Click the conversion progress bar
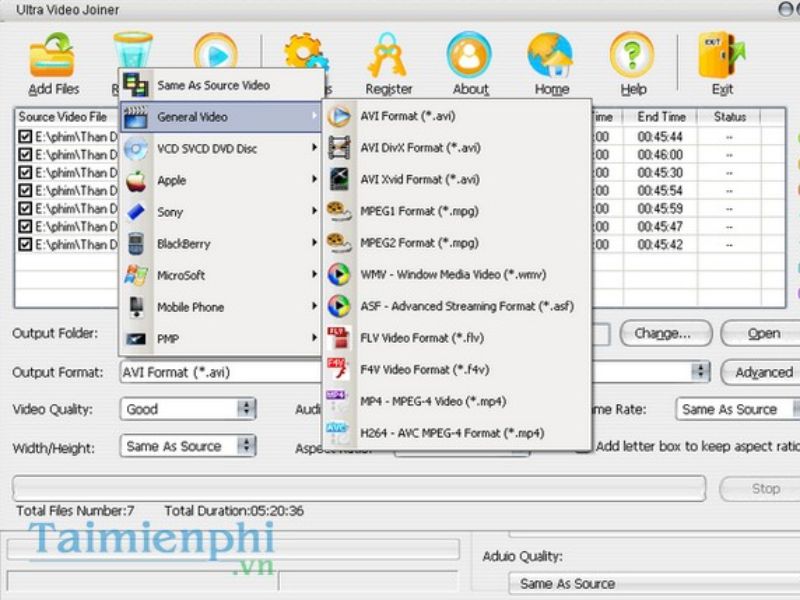Screen dimensions: 800x600 pyautogui.click(x=360, y=489)
